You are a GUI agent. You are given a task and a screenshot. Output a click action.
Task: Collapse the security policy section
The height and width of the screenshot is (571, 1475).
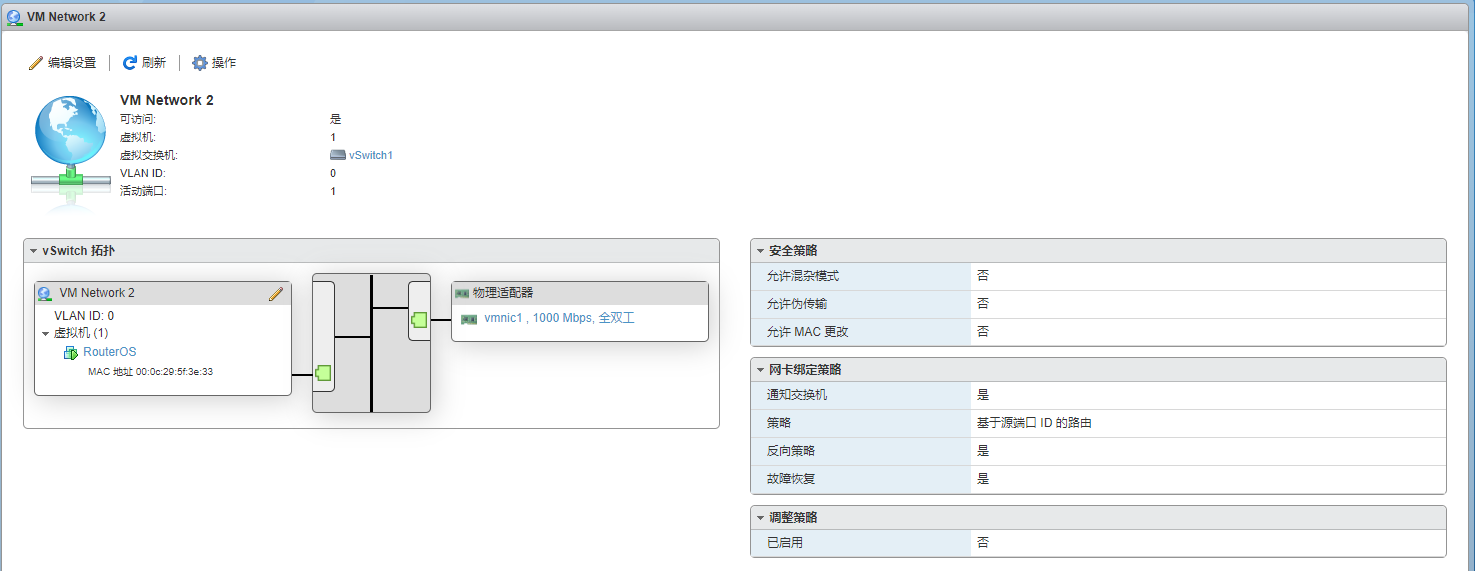pos(760,251)
